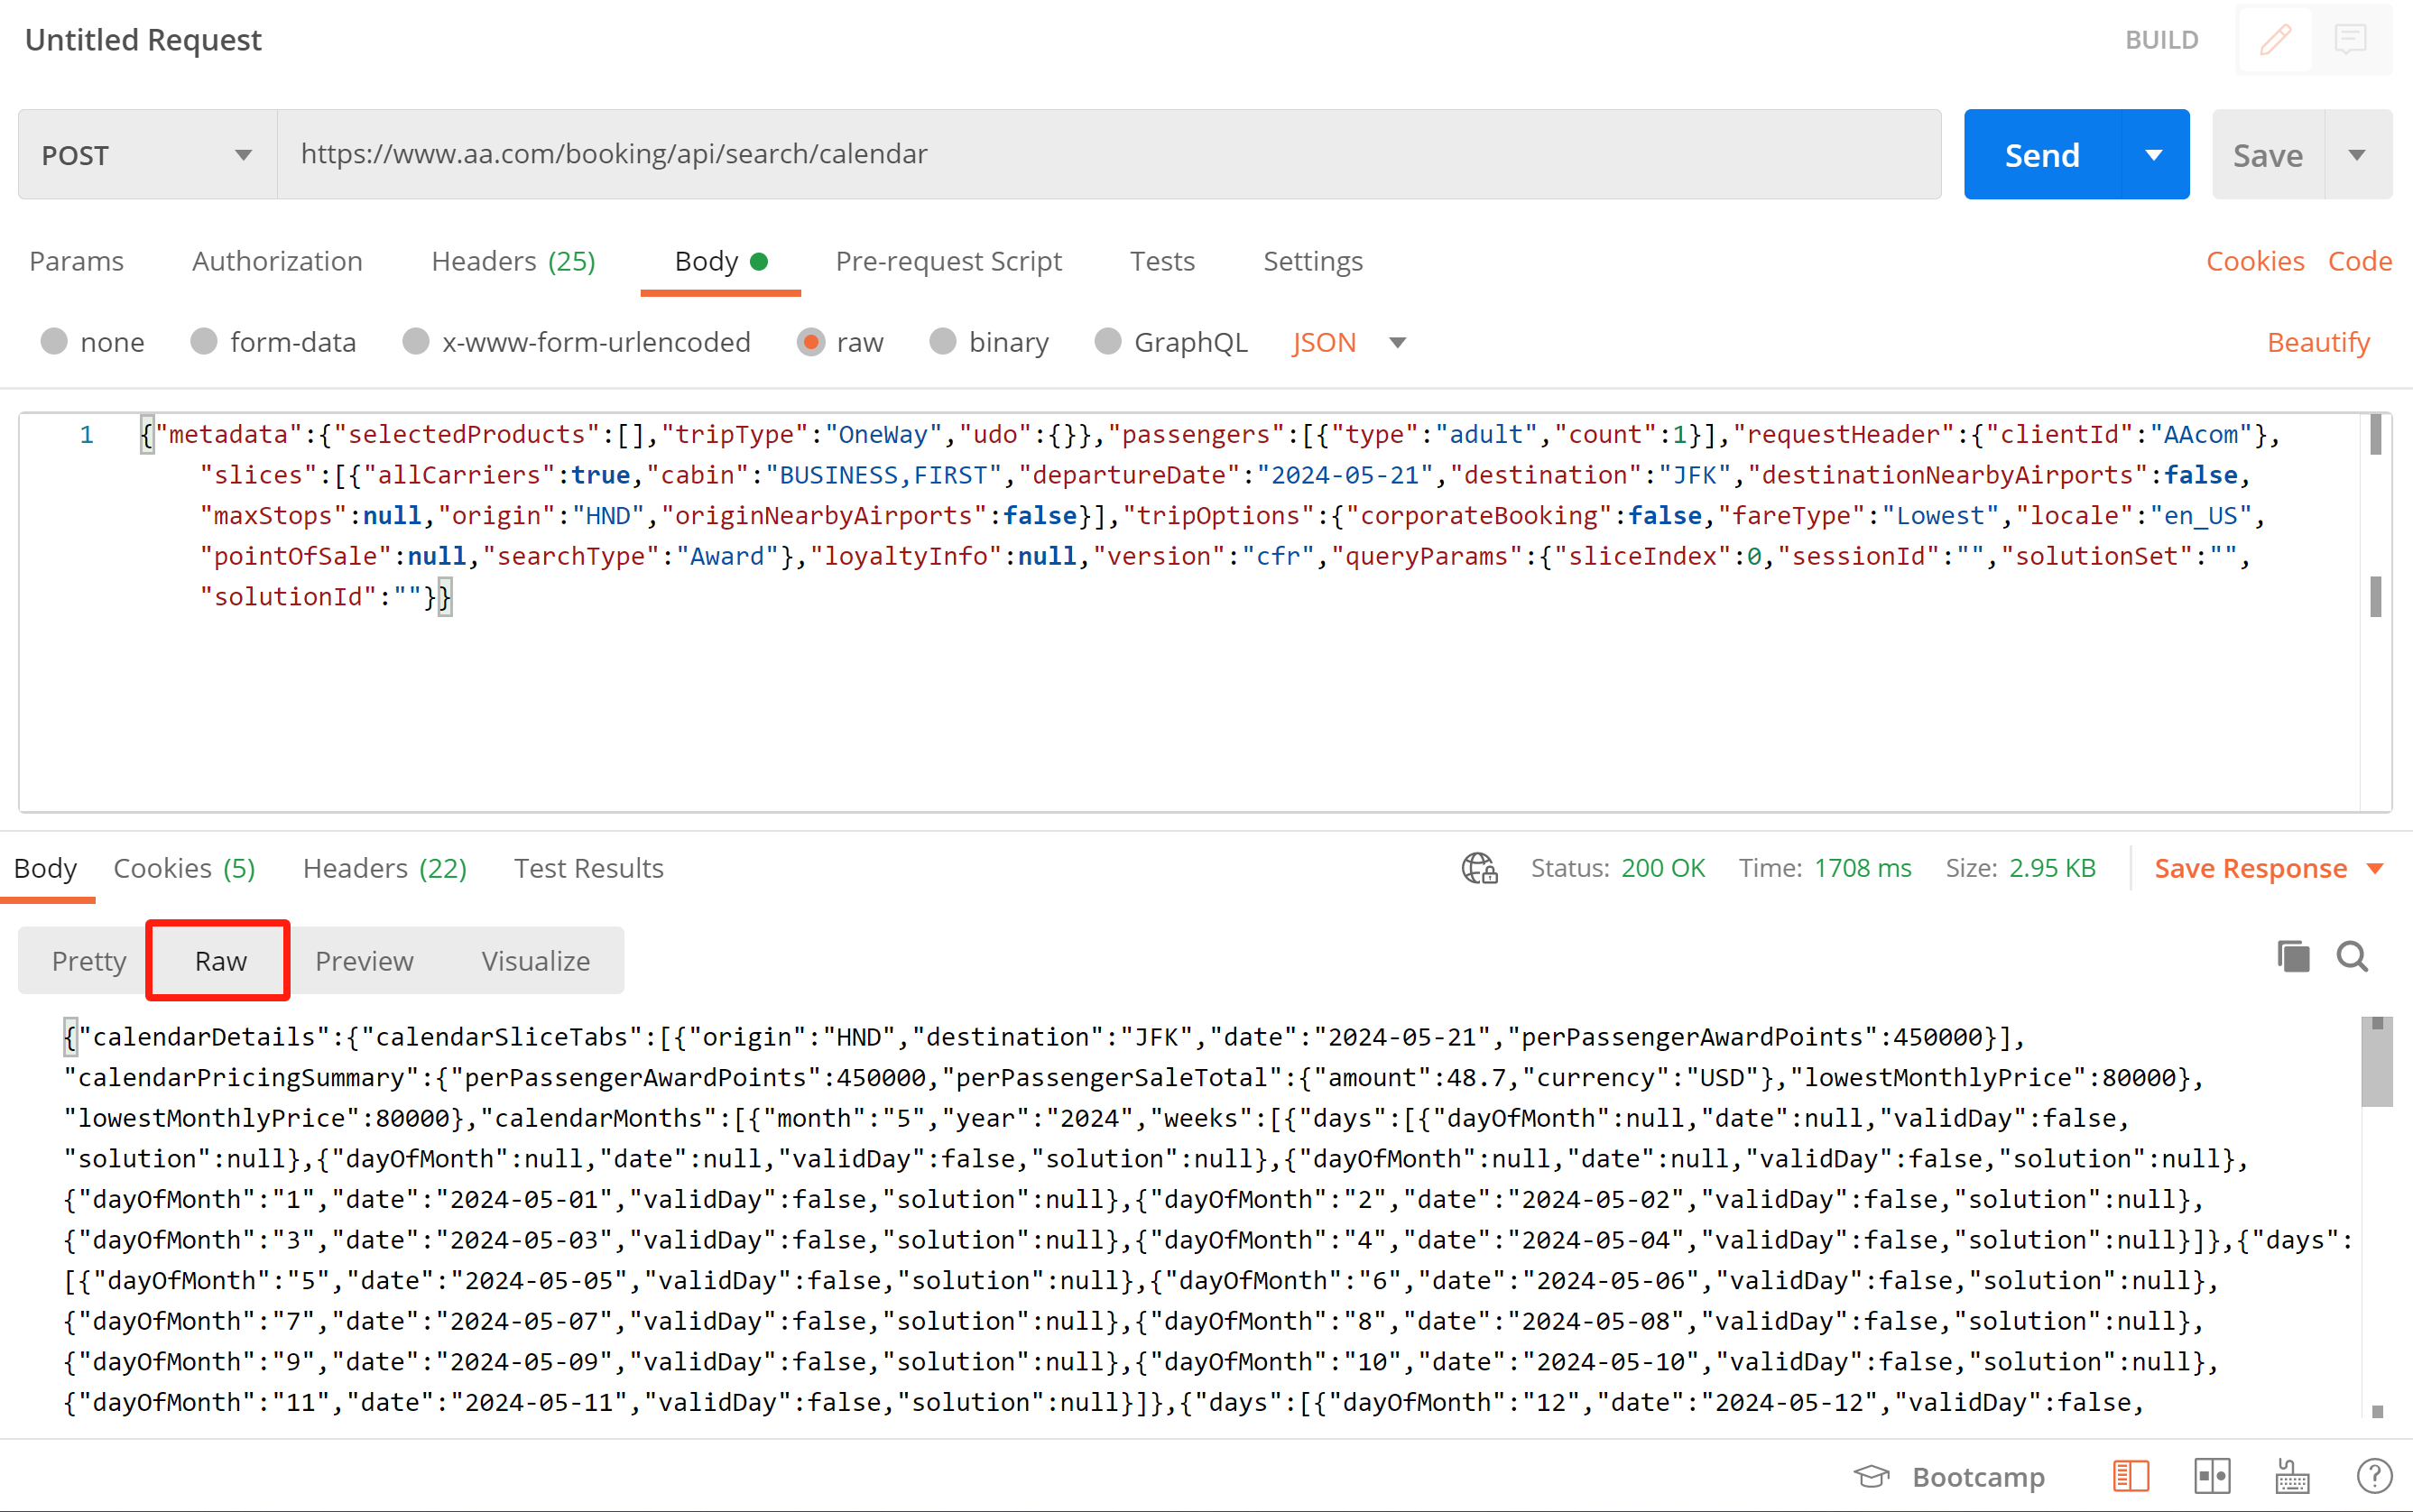2413x1512 pixels.
Task: Switch to single pane layout icon
Action: click(x=2131, y=1476)
